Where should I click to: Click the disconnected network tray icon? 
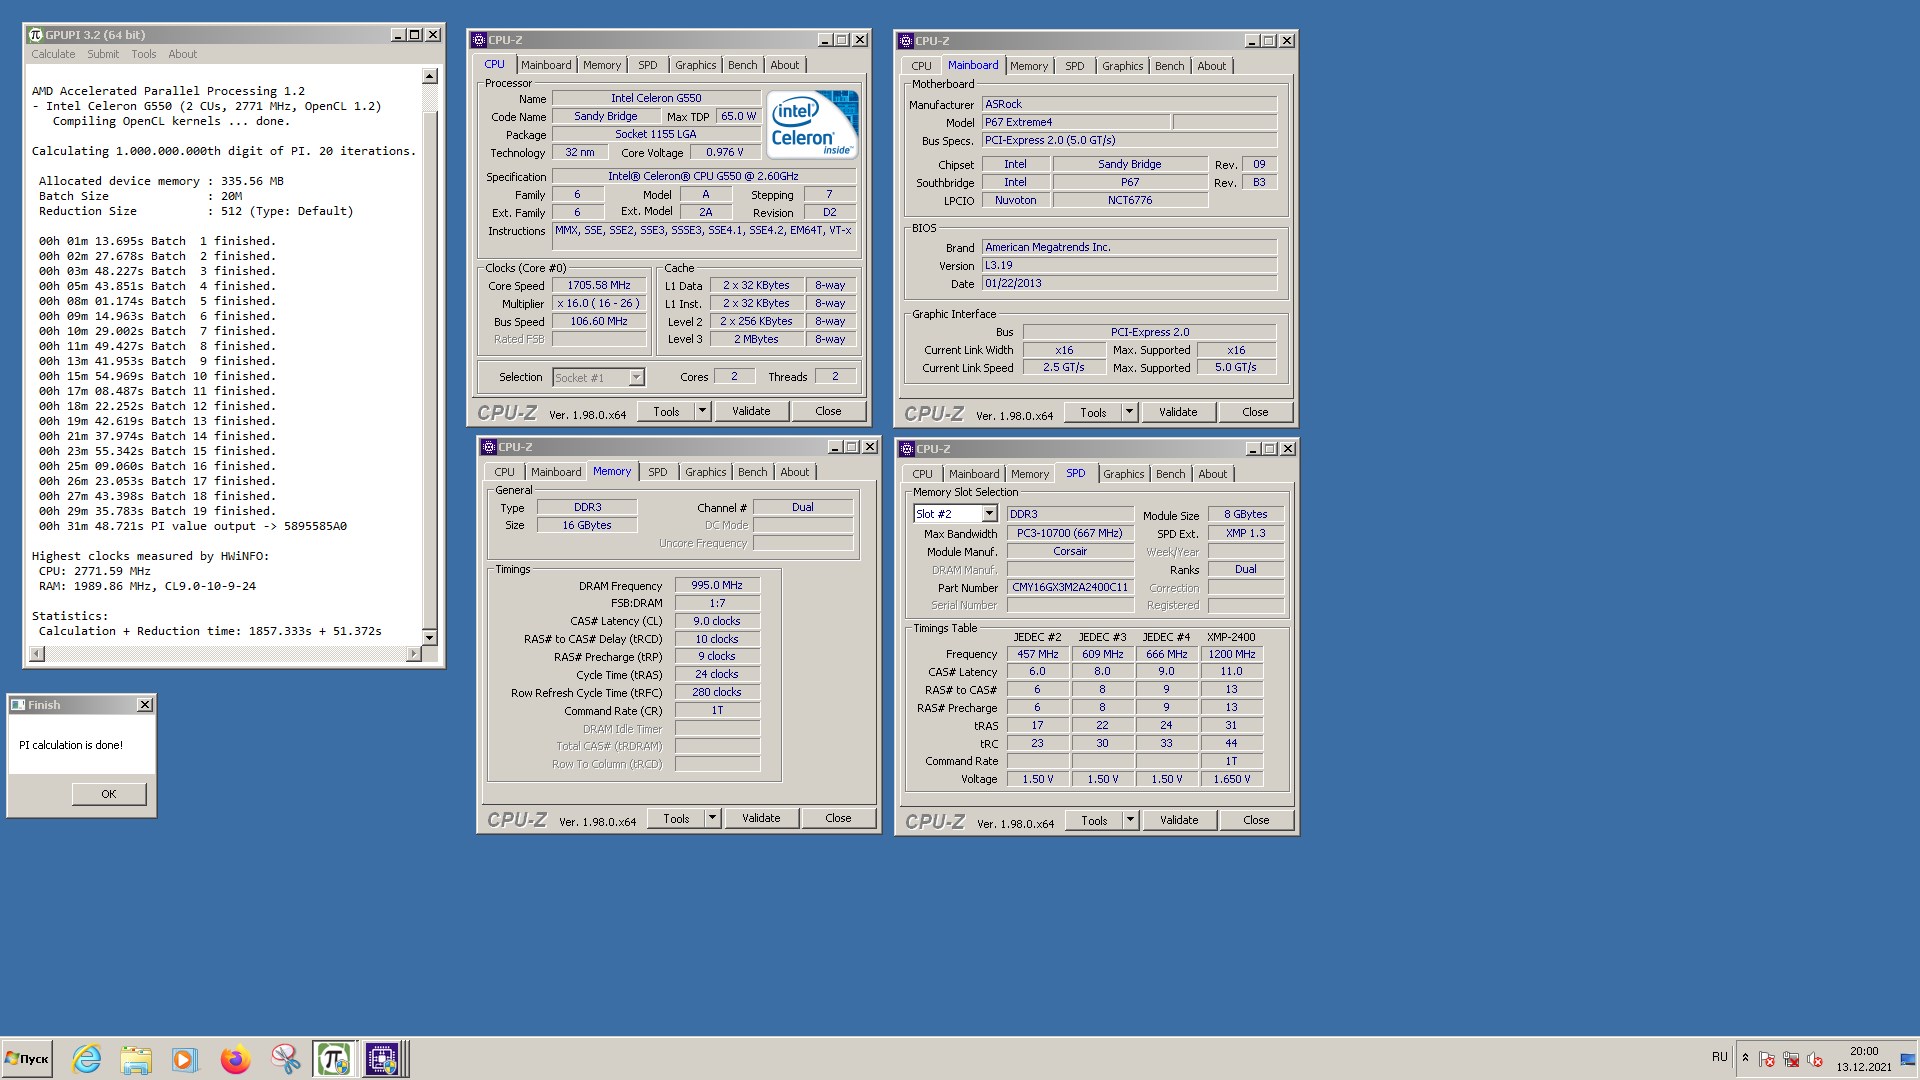click(x=1791, y=1059)
